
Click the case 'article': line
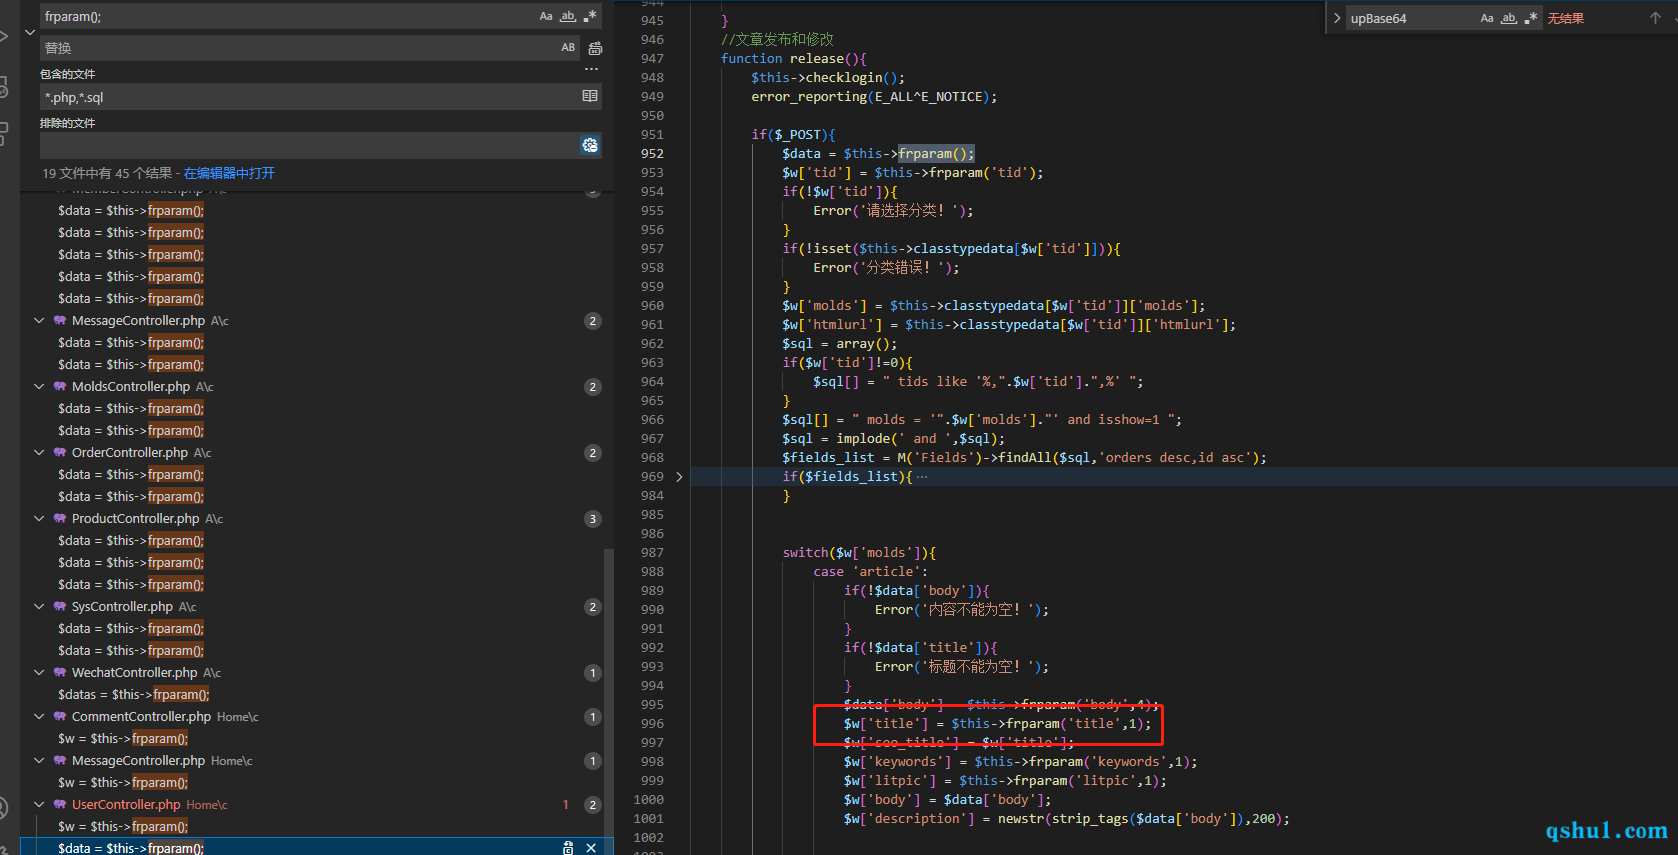coord(870,572)
